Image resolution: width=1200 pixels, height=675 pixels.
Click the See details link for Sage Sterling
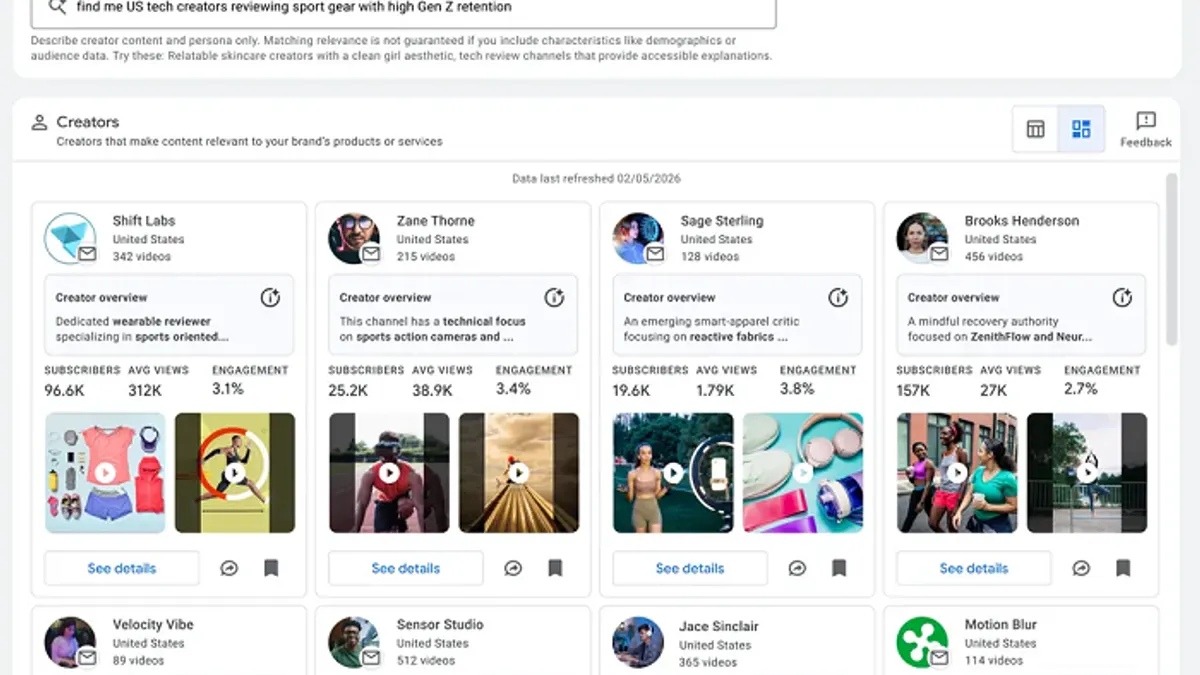click(x=688, y=567)
